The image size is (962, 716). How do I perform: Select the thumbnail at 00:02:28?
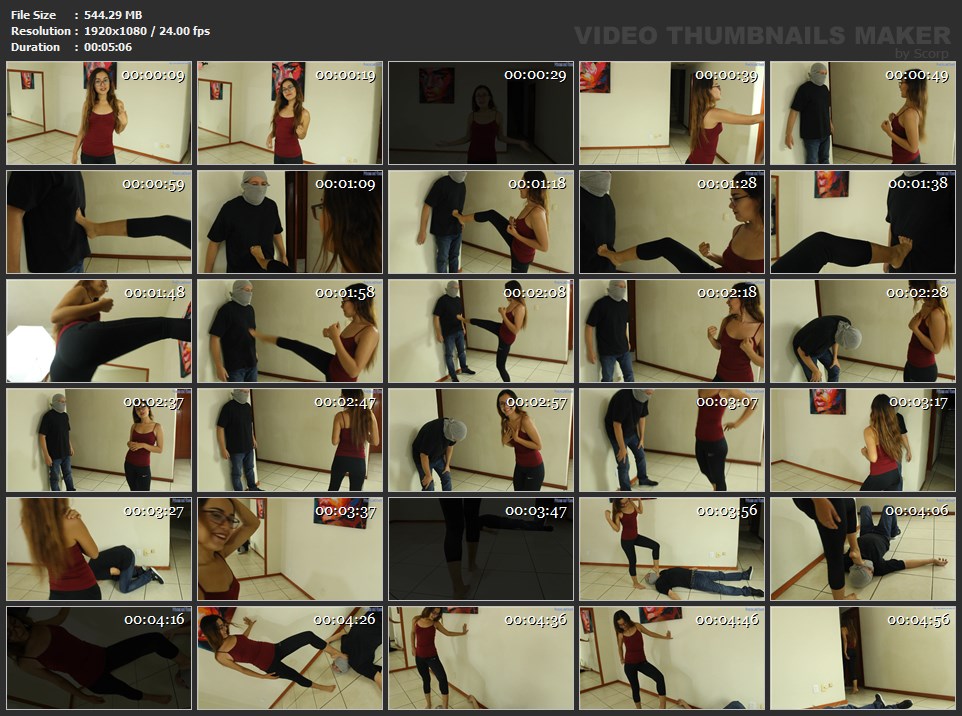point(863,331)
